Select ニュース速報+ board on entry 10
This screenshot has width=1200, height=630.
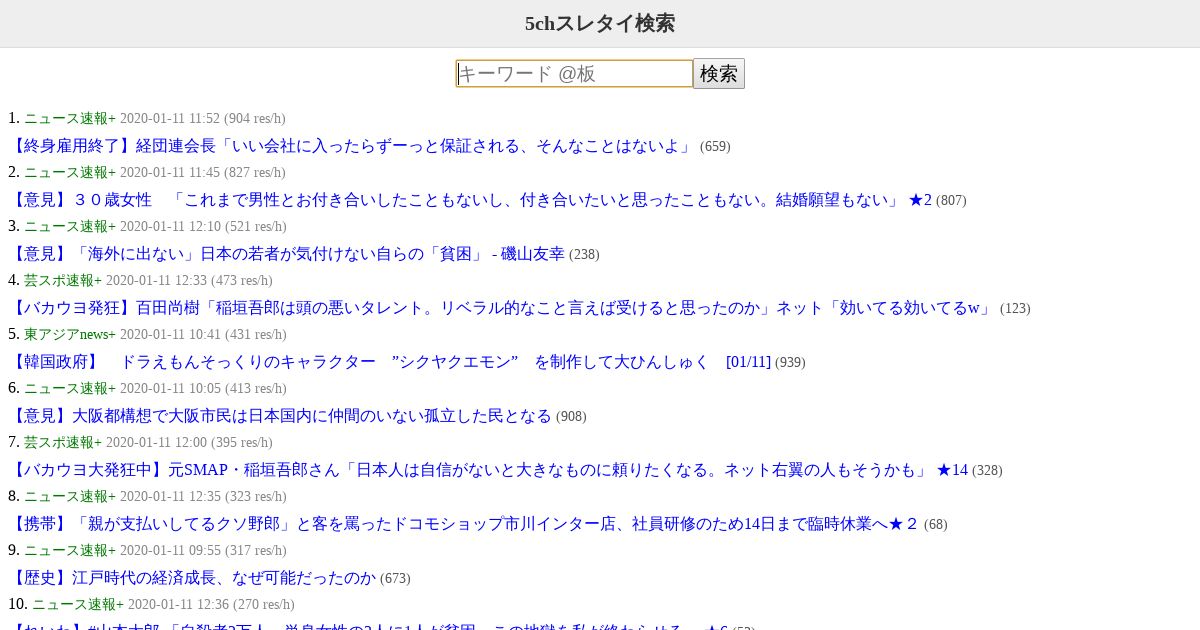point(78,604)
